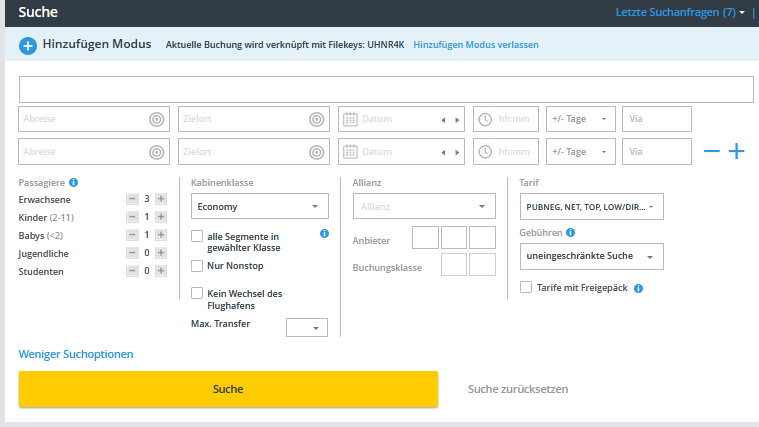Click the blue plus icon beside Hinzufügen Modus
Viewport: 759px width, 427px height.
point(28,45)
